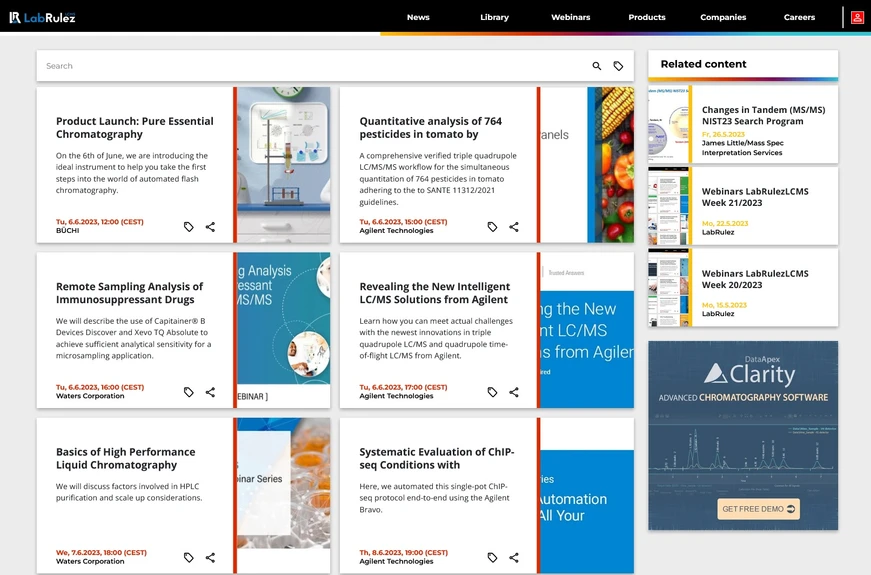Open Quantitative analysis of 764 pesticides title

pos(431,128)
